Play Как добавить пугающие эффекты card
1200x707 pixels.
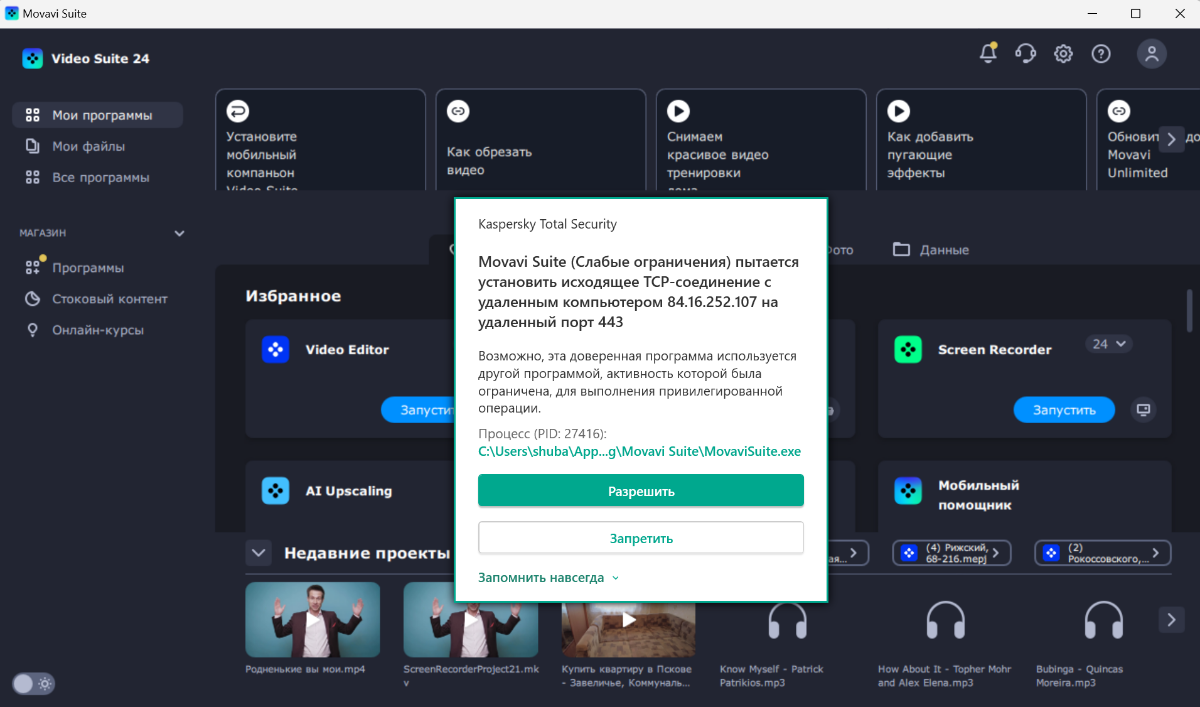pos(981,139)
